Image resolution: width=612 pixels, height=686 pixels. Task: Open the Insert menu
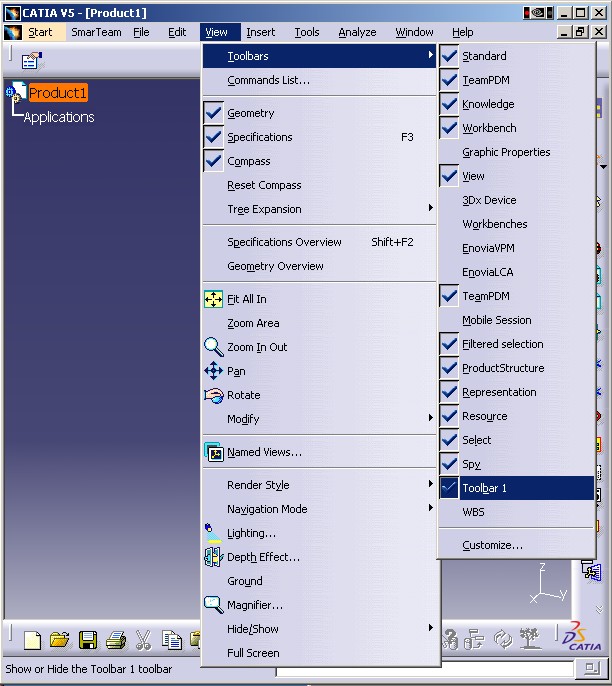coord(261,32)
